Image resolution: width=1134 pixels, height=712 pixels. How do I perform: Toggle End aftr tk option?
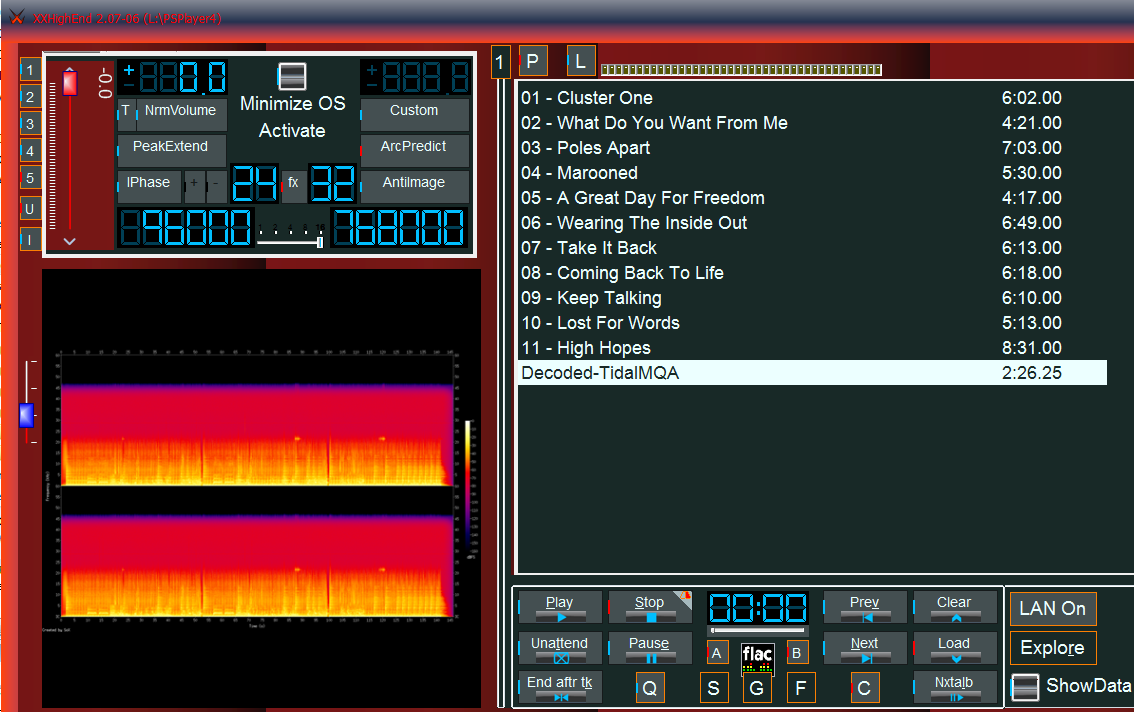tap(560, 687)
